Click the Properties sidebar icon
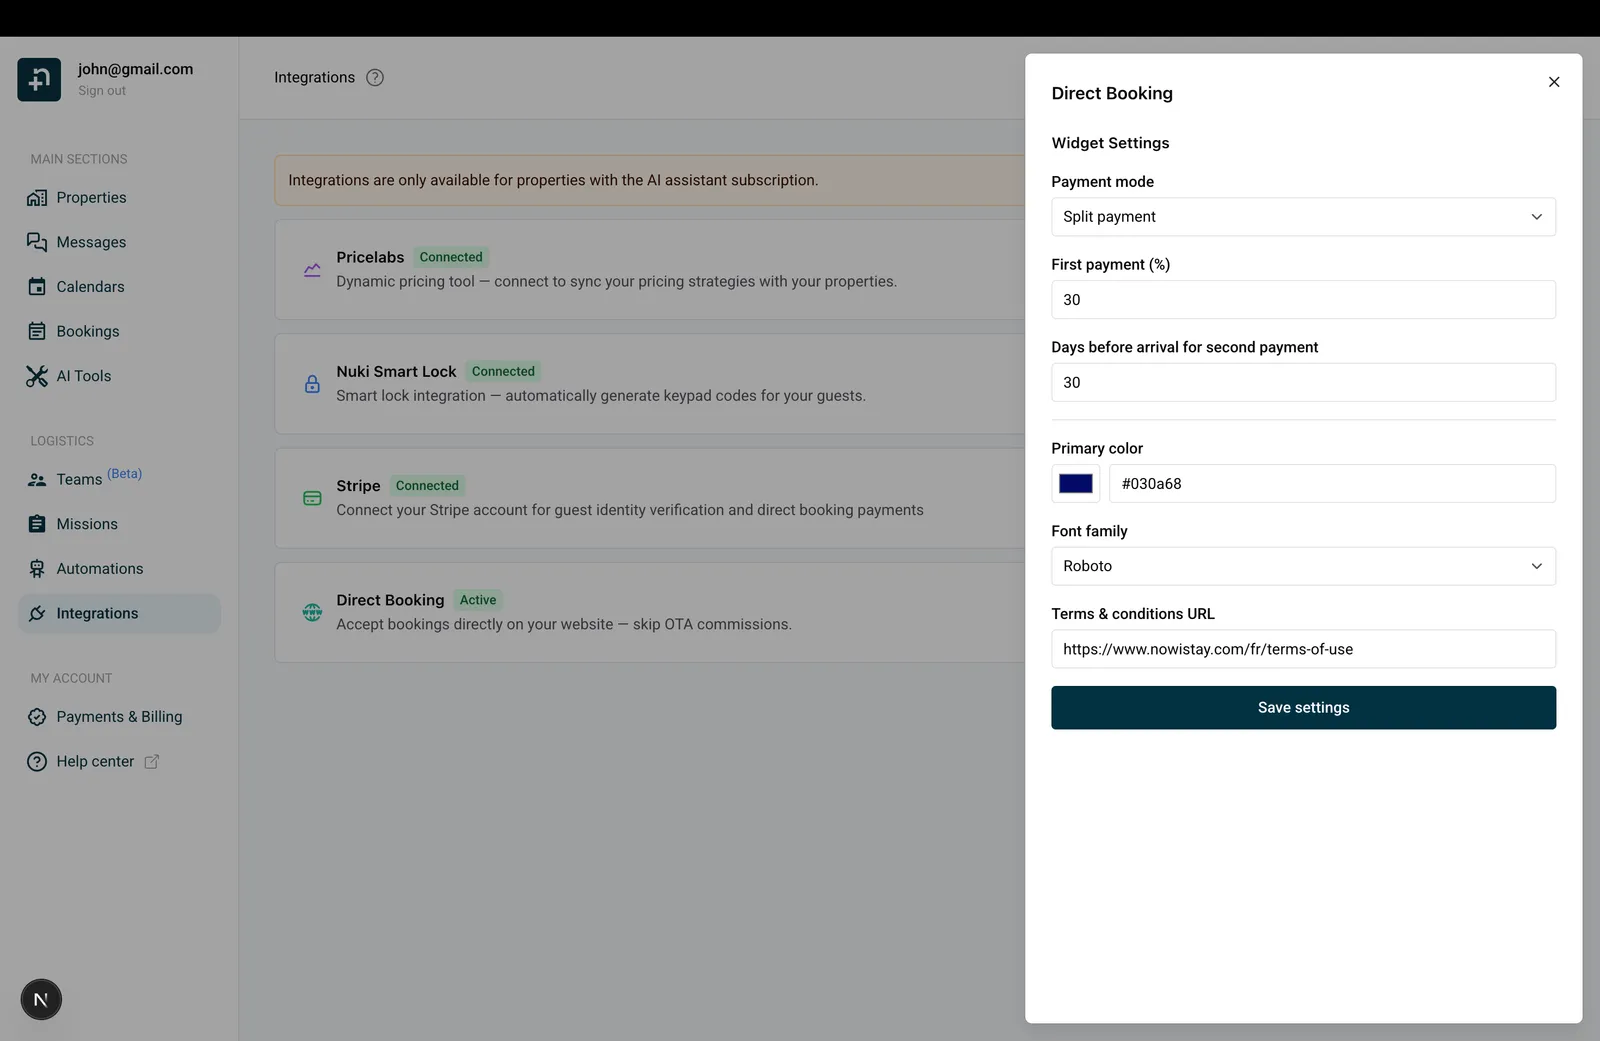1600x1041 pixels. [x=37, y=198]
